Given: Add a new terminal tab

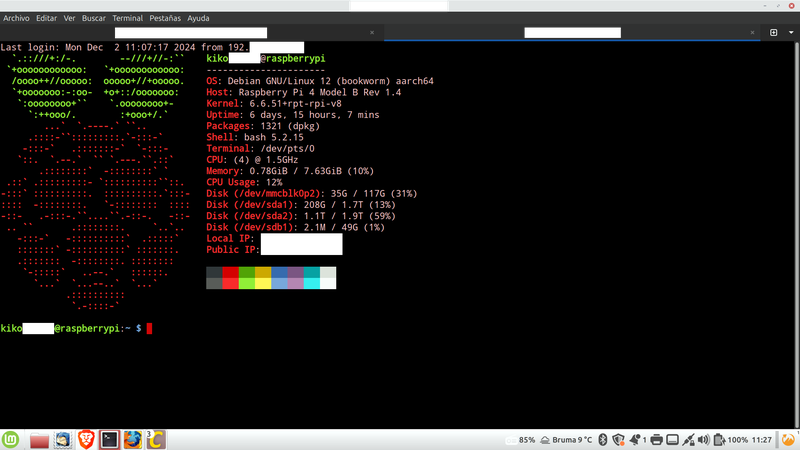Looking at the screenshot, I should coord(773,32).
